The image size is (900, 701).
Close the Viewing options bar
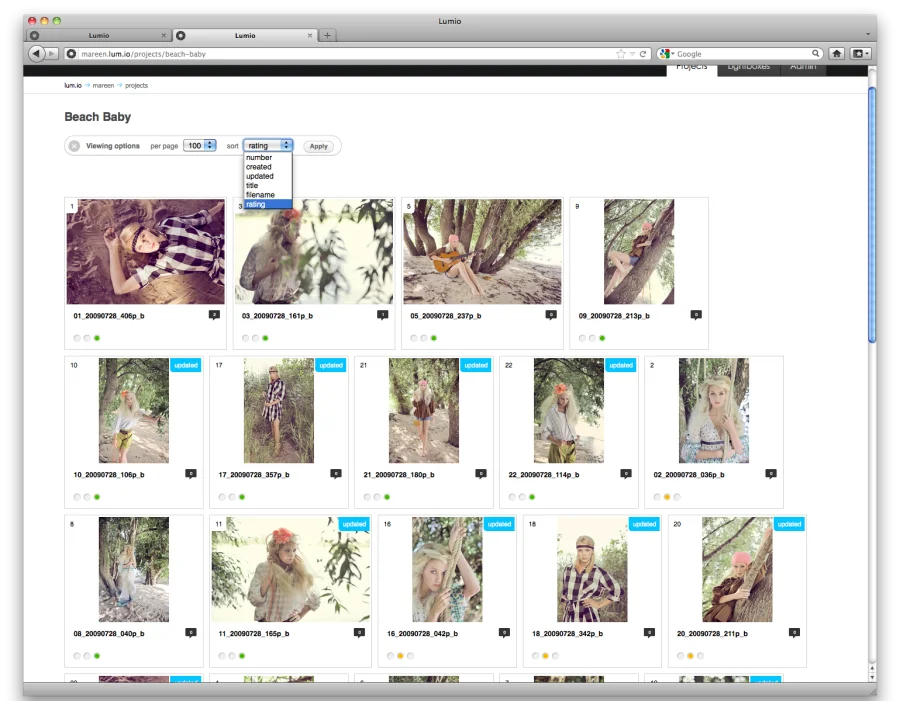[74, 146]
